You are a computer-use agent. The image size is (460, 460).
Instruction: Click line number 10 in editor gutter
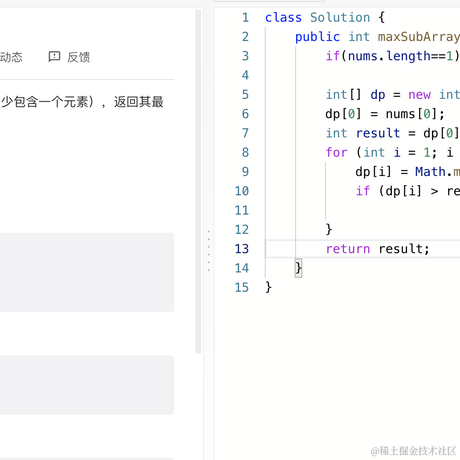point(242,191)
